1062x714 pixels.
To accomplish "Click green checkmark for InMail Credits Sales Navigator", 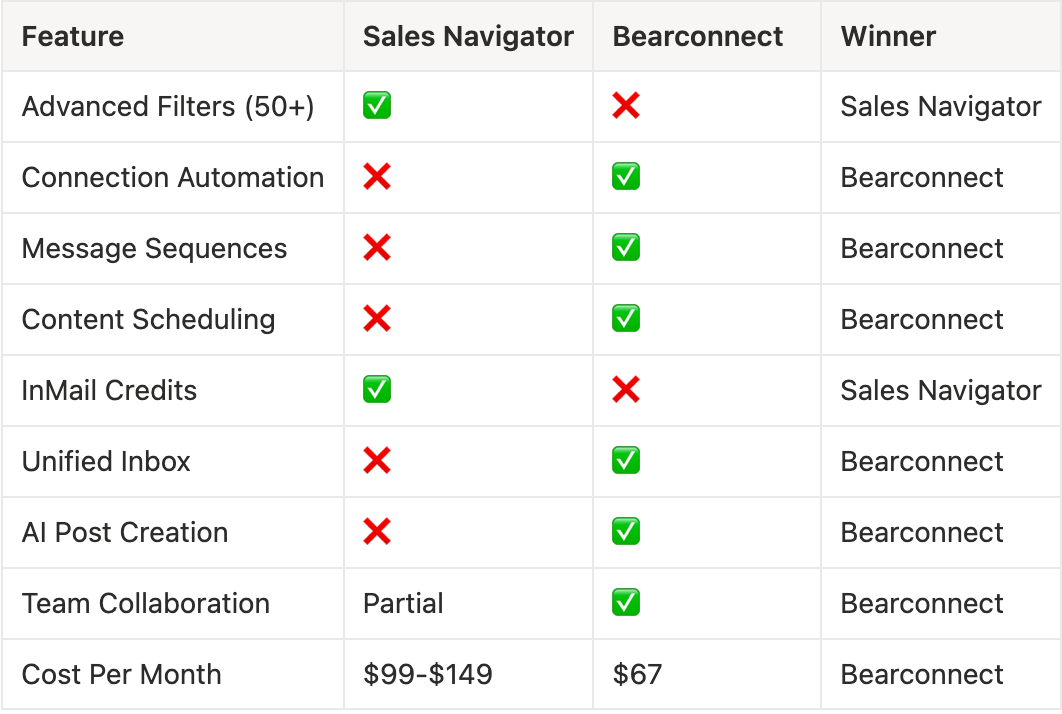I will pyautogui.click(x=377, y=390).
